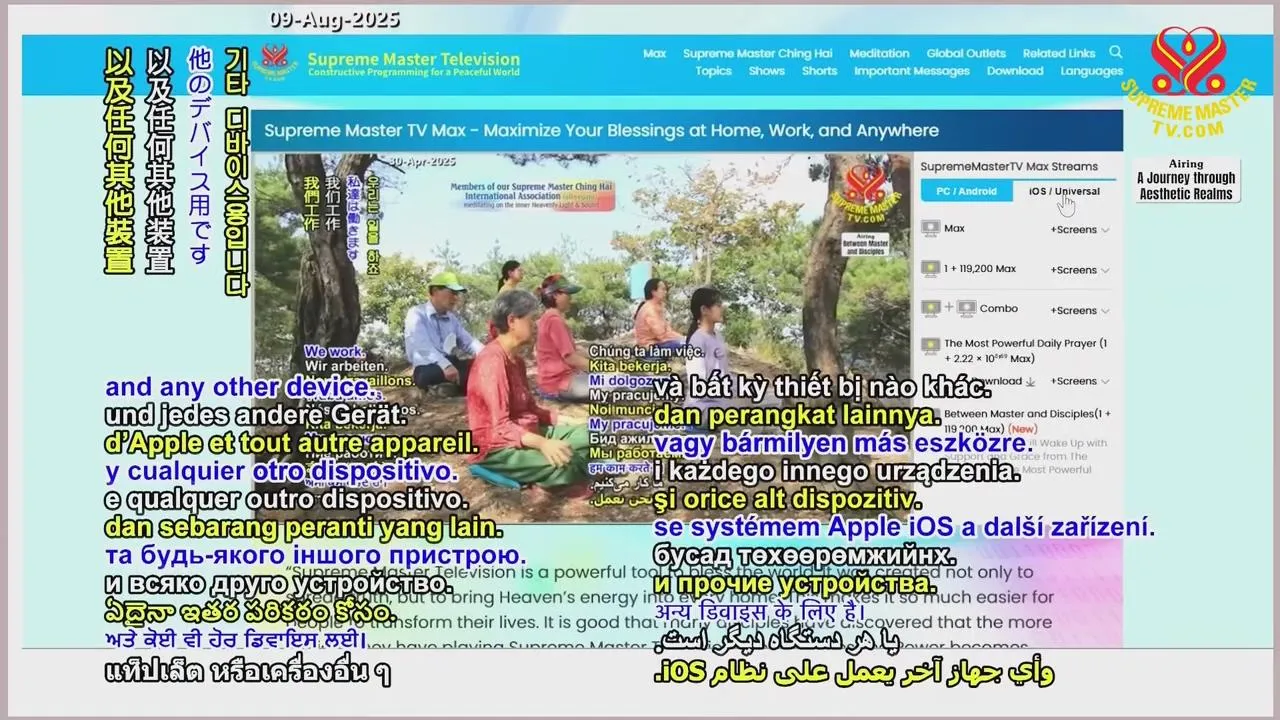Click the monitor icon beside 1 + 119,200 Max
This screenshot has width=1280, height=720.
click(x=930, y=269)
